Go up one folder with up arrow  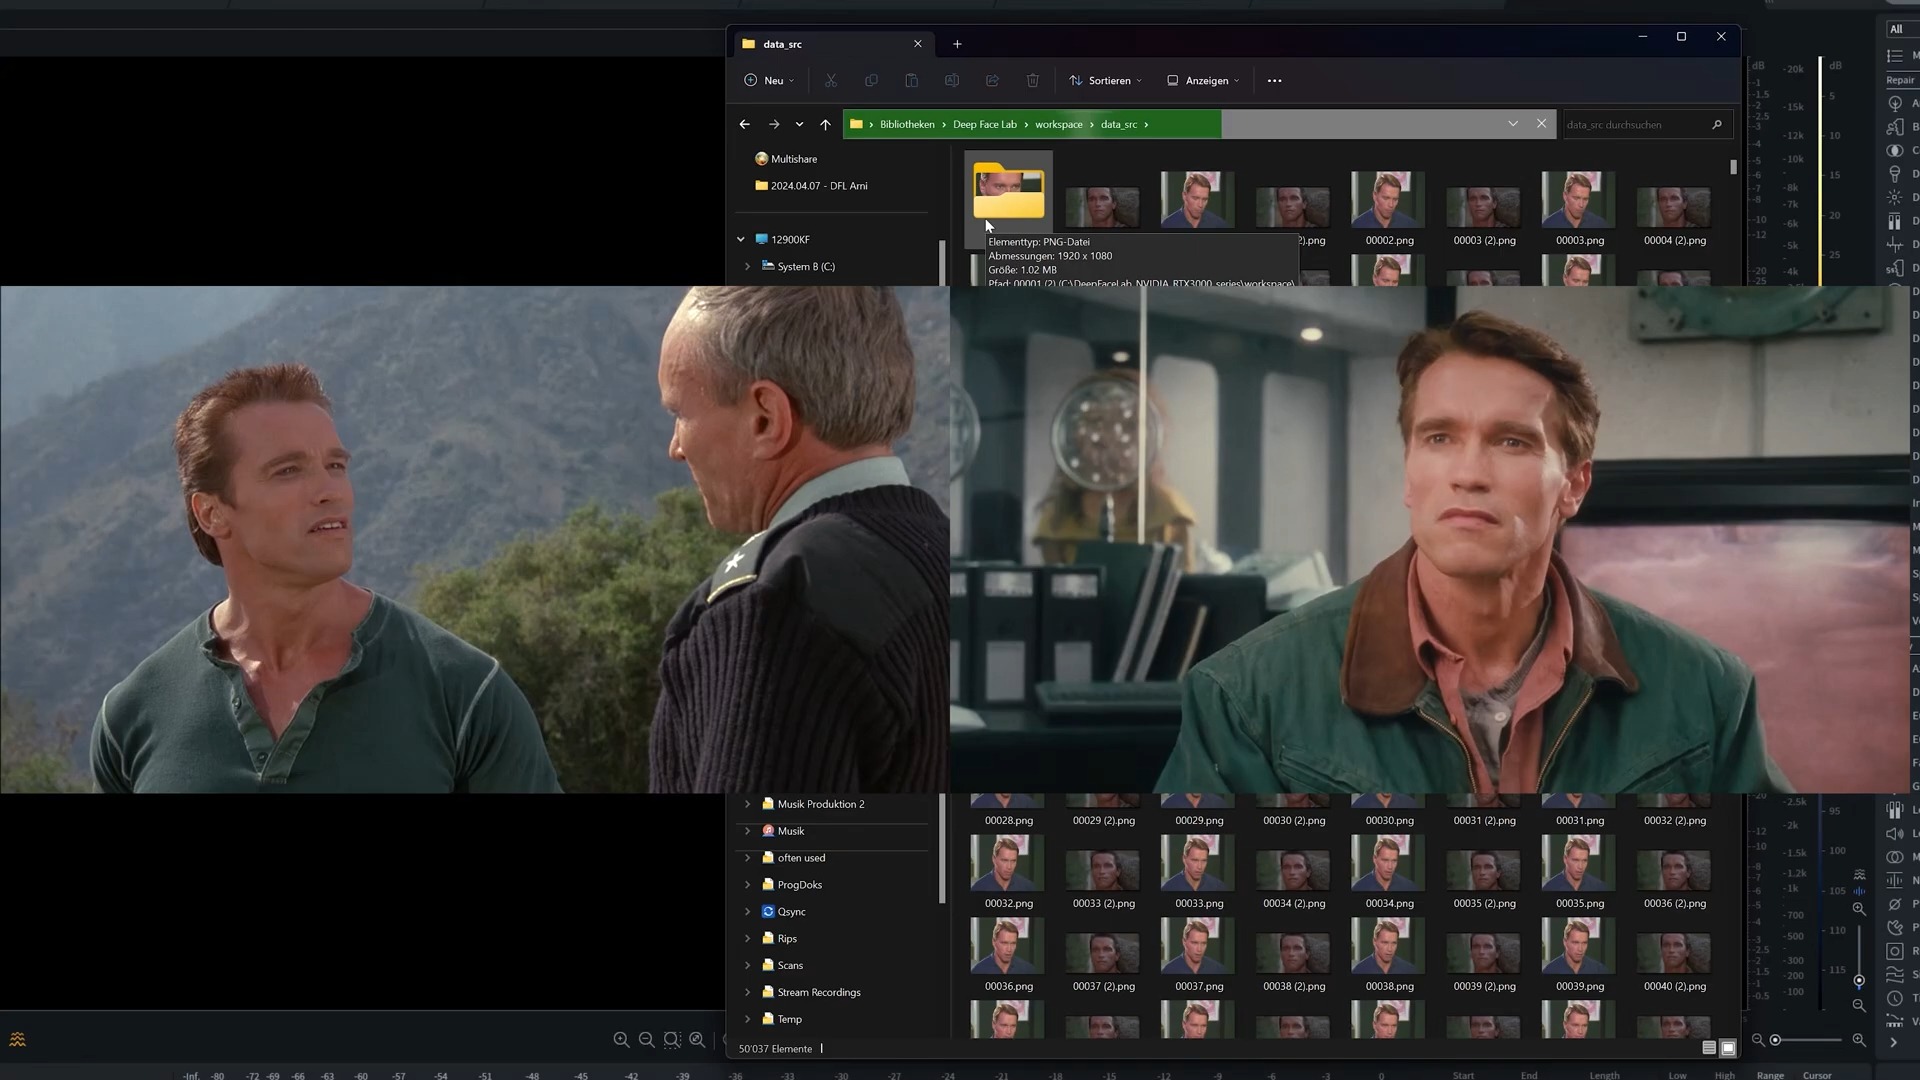point(825,125)
